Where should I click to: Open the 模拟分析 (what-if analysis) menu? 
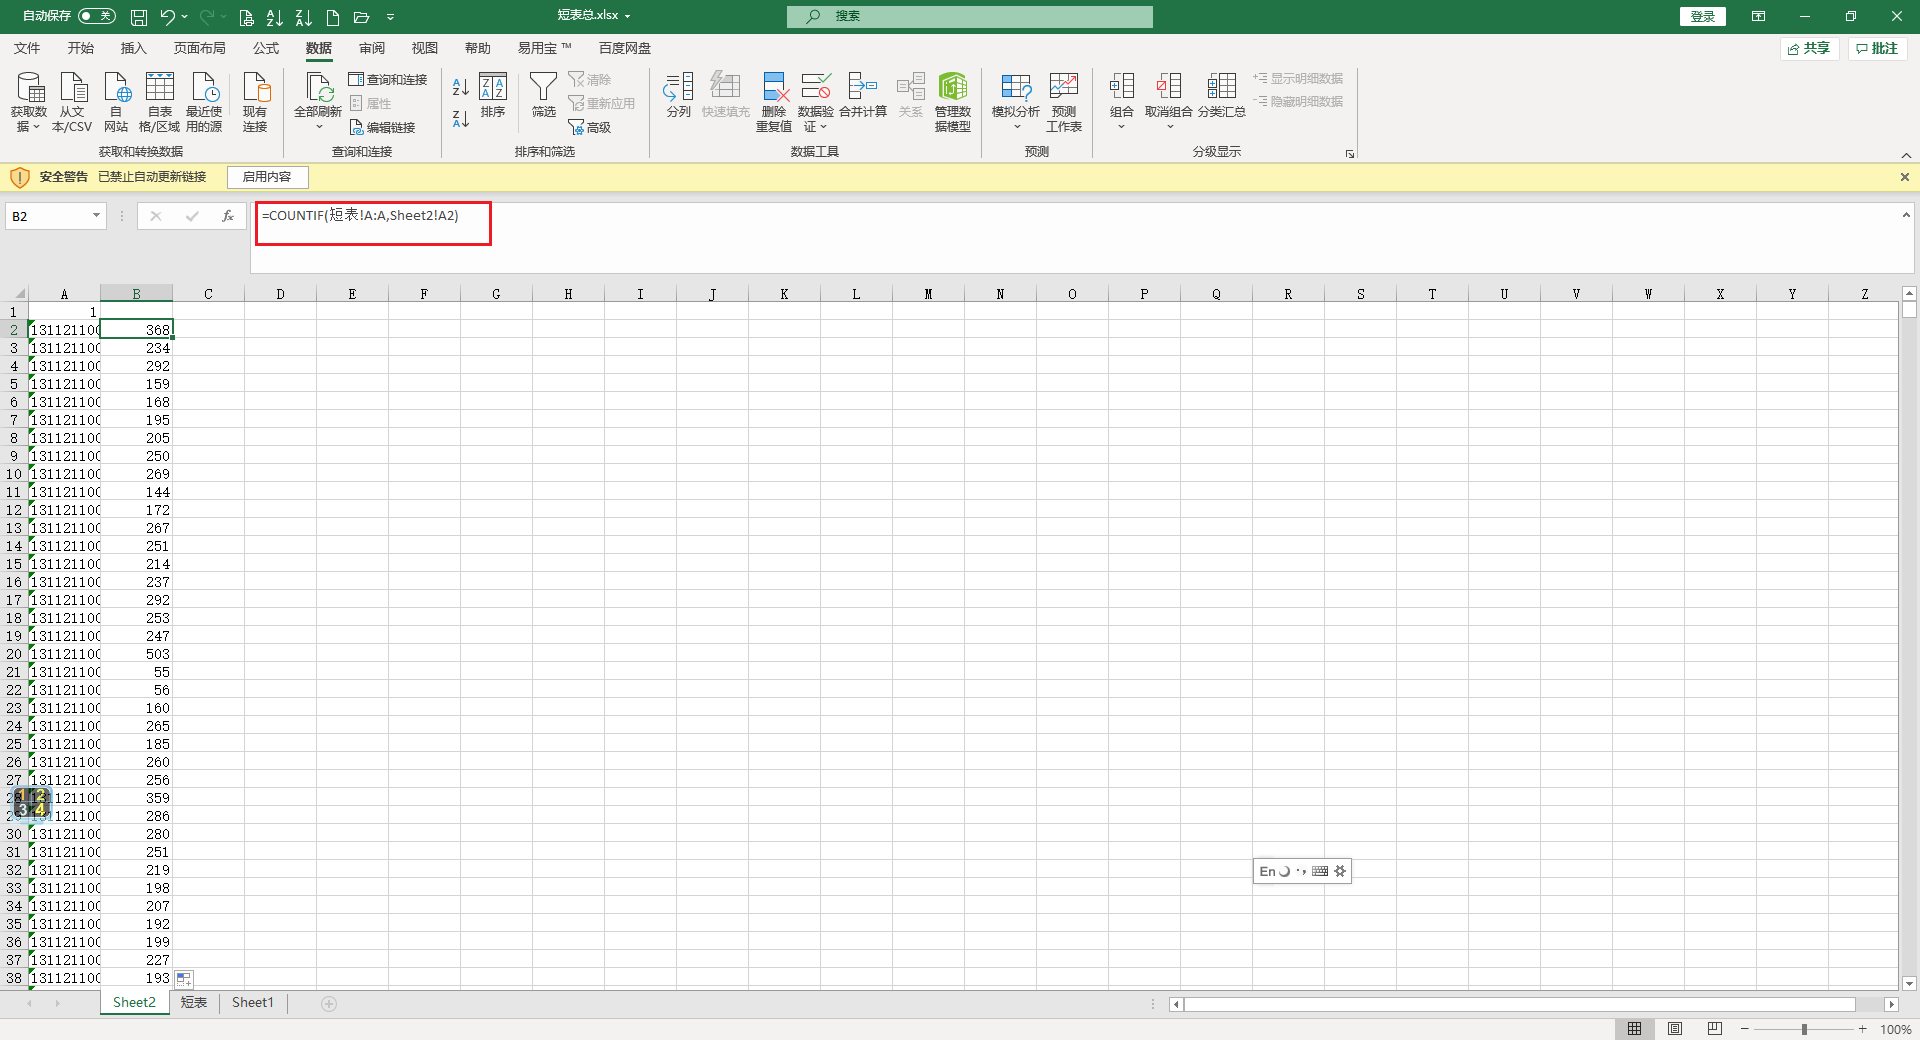coord(1016,102)
